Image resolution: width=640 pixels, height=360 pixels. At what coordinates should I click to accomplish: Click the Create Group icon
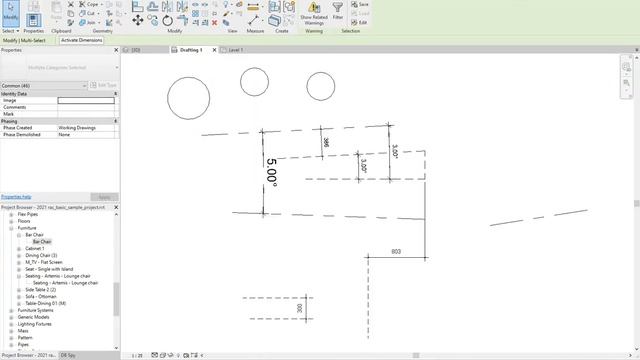[x=289, y=7]
